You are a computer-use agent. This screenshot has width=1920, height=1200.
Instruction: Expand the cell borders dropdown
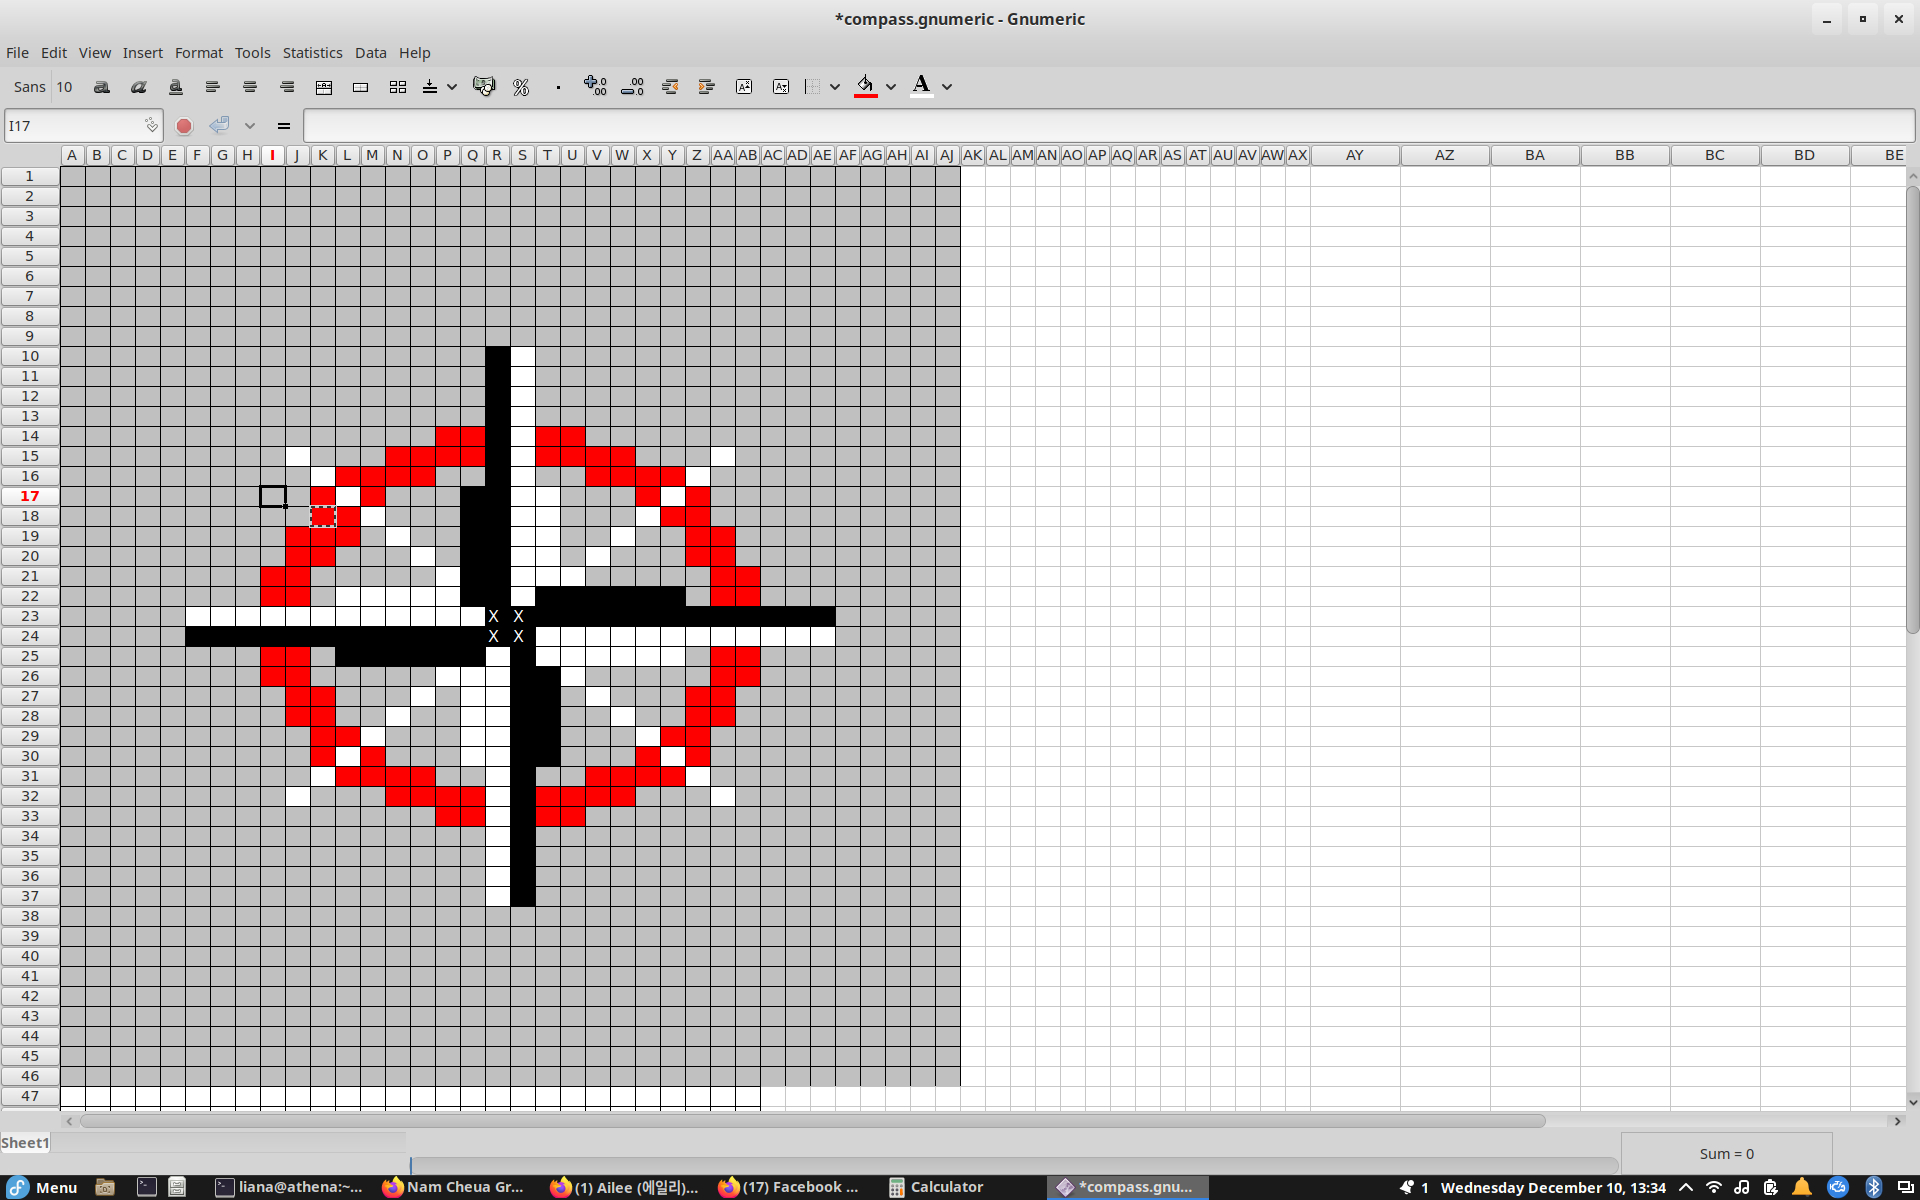(835, 87)
